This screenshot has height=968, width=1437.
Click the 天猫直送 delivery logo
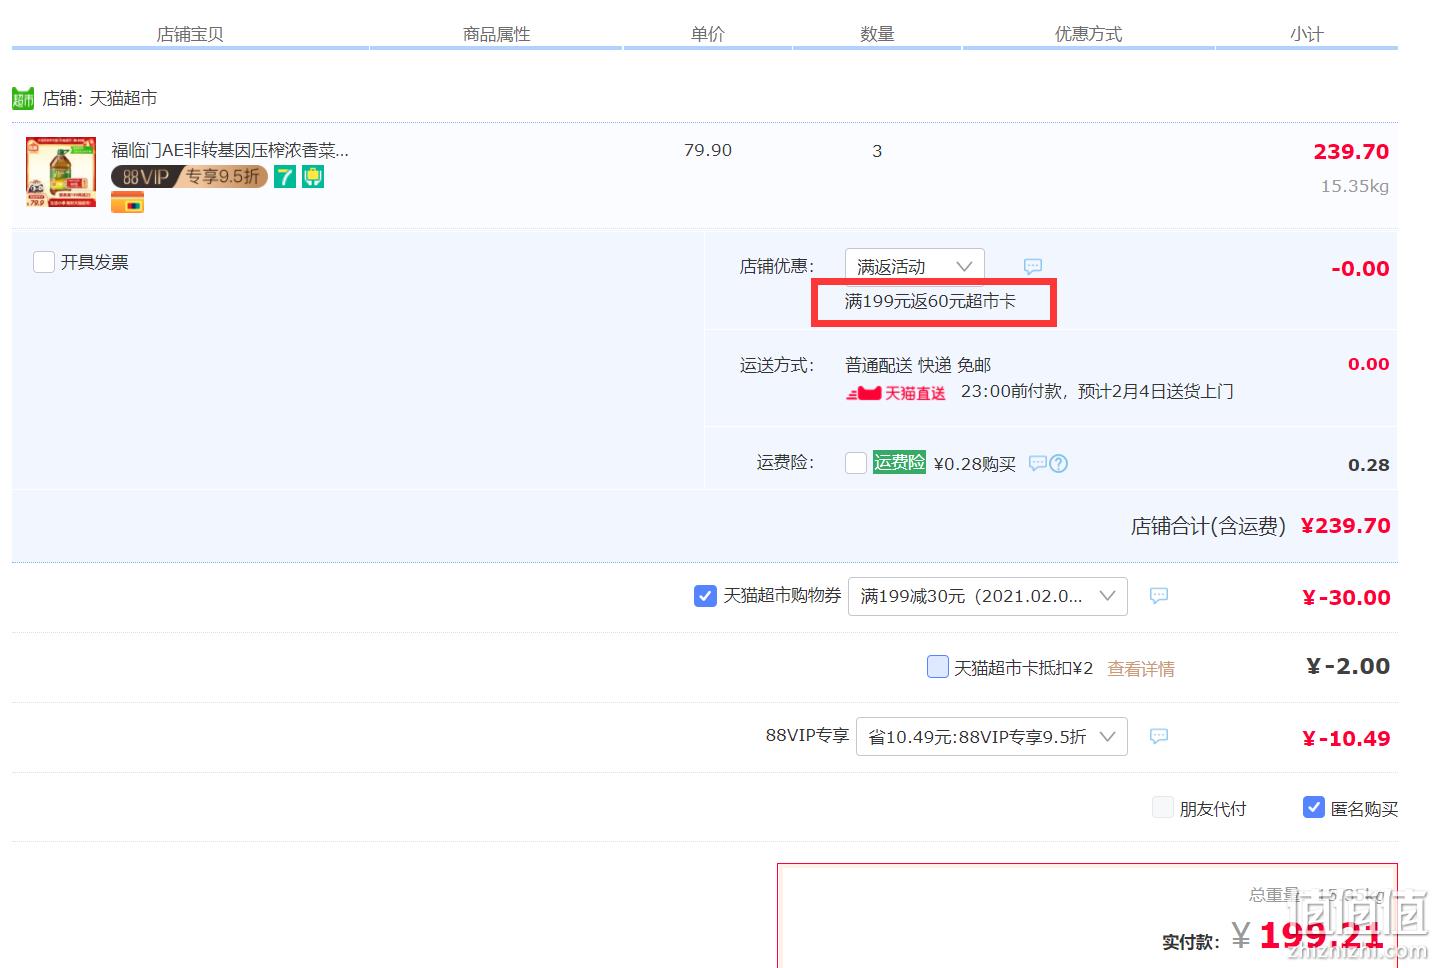pos(896,393)
